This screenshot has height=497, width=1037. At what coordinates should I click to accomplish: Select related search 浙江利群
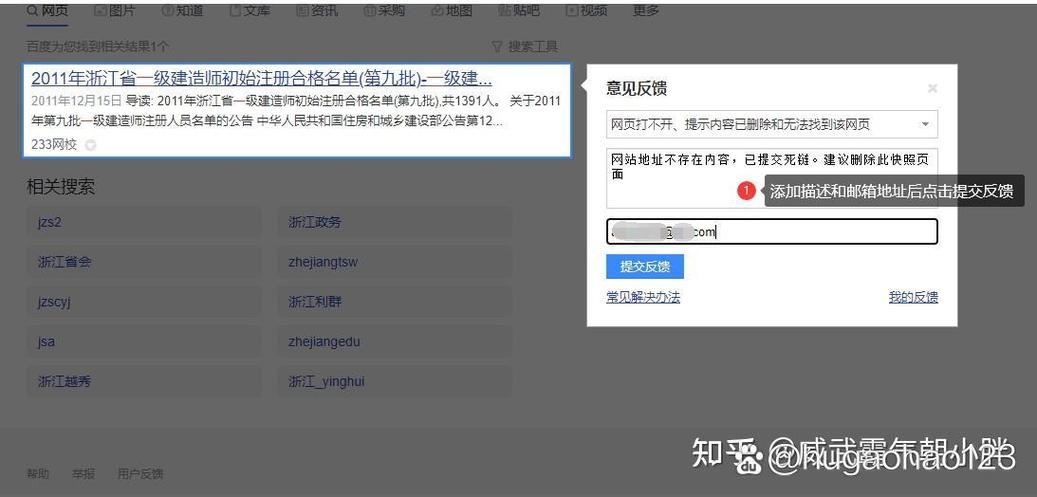394,302
